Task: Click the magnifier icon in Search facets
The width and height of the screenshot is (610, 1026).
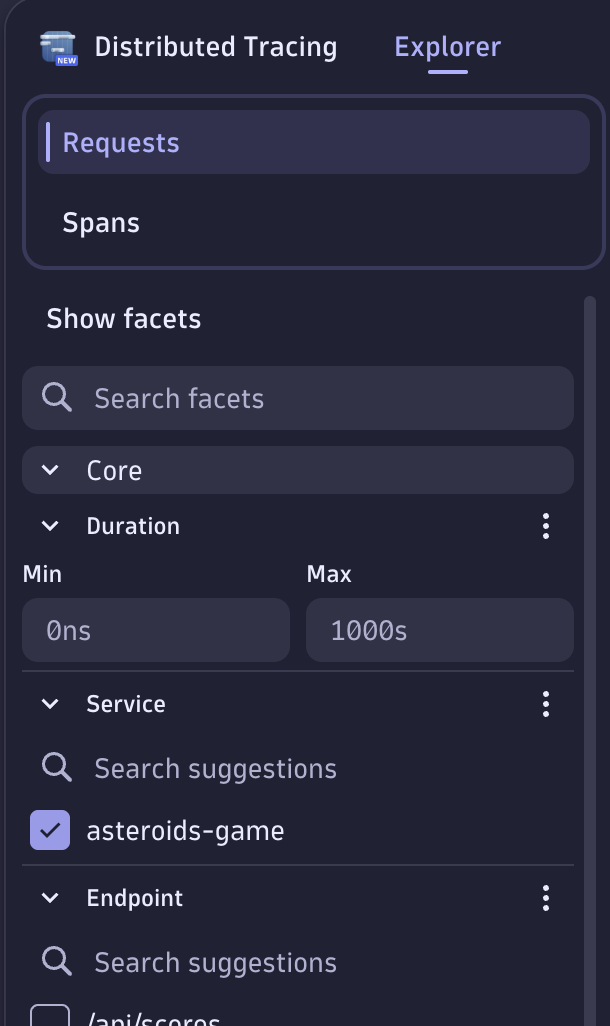Action: (x=56, y=398)
